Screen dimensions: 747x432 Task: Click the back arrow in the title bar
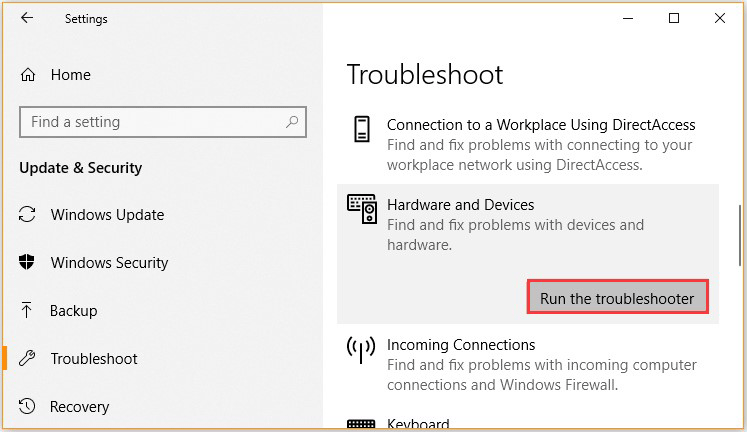(x=27, y=18)
